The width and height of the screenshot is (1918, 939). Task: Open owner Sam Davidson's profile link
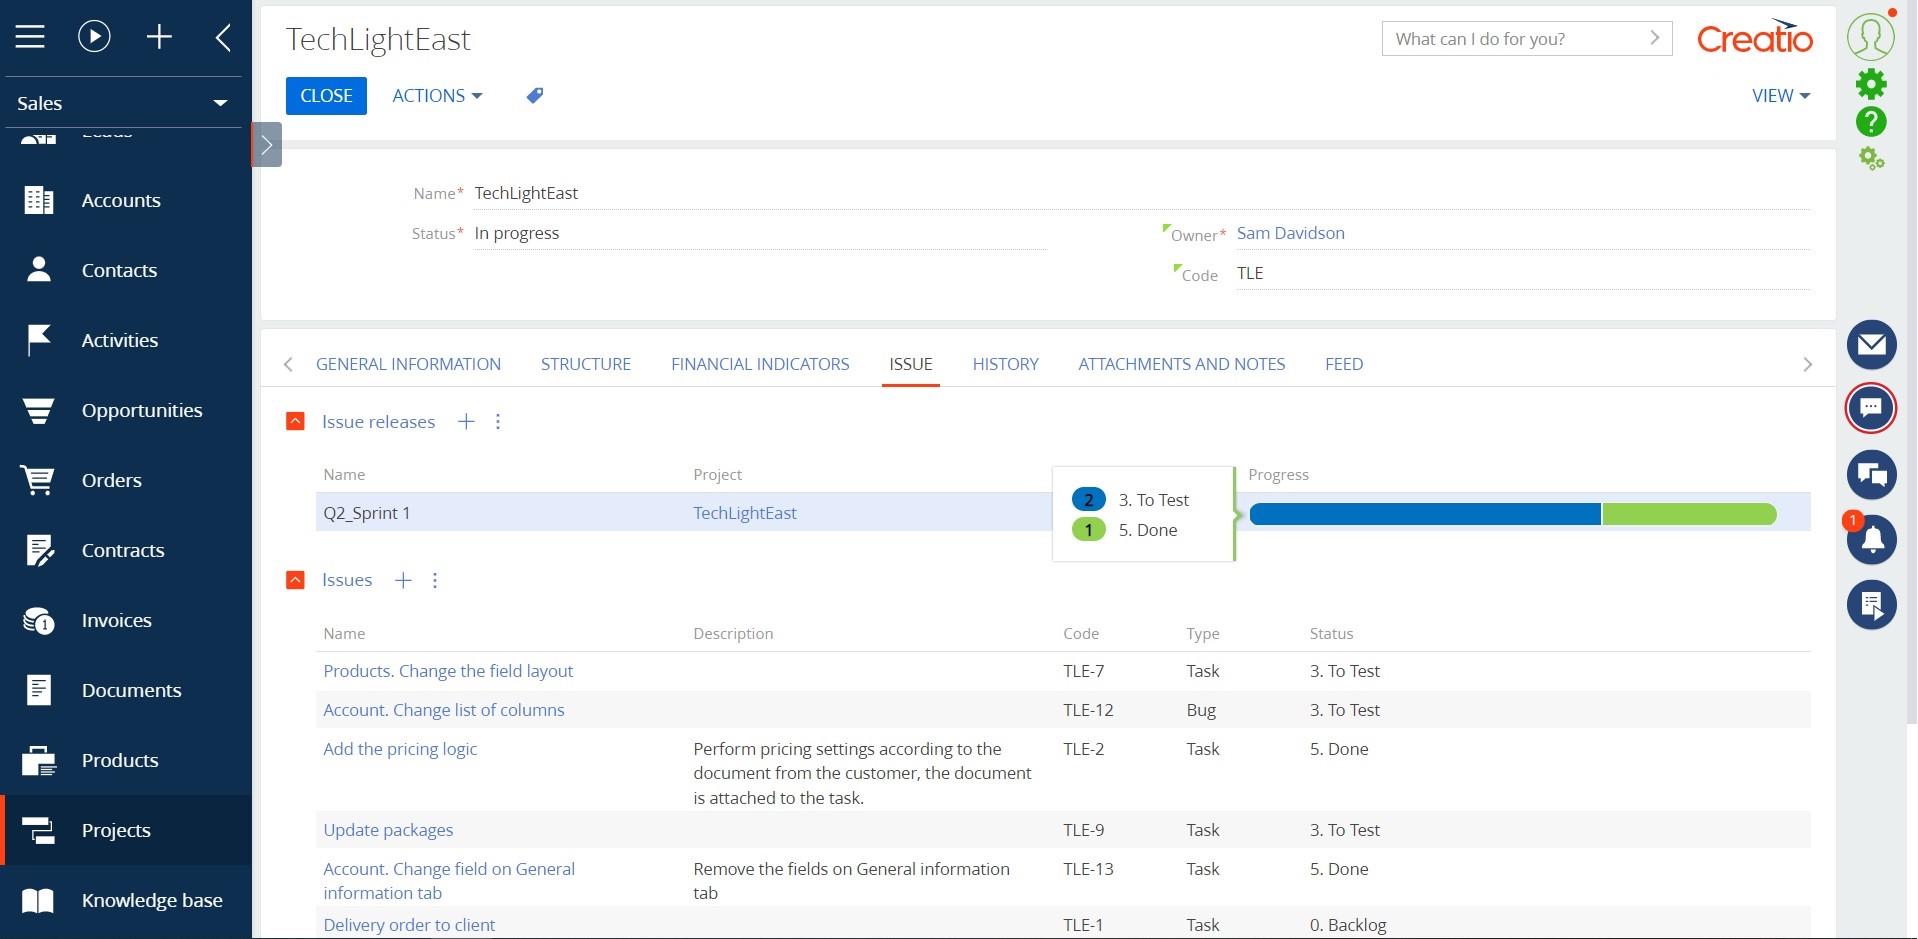(x=1289, y=233)
